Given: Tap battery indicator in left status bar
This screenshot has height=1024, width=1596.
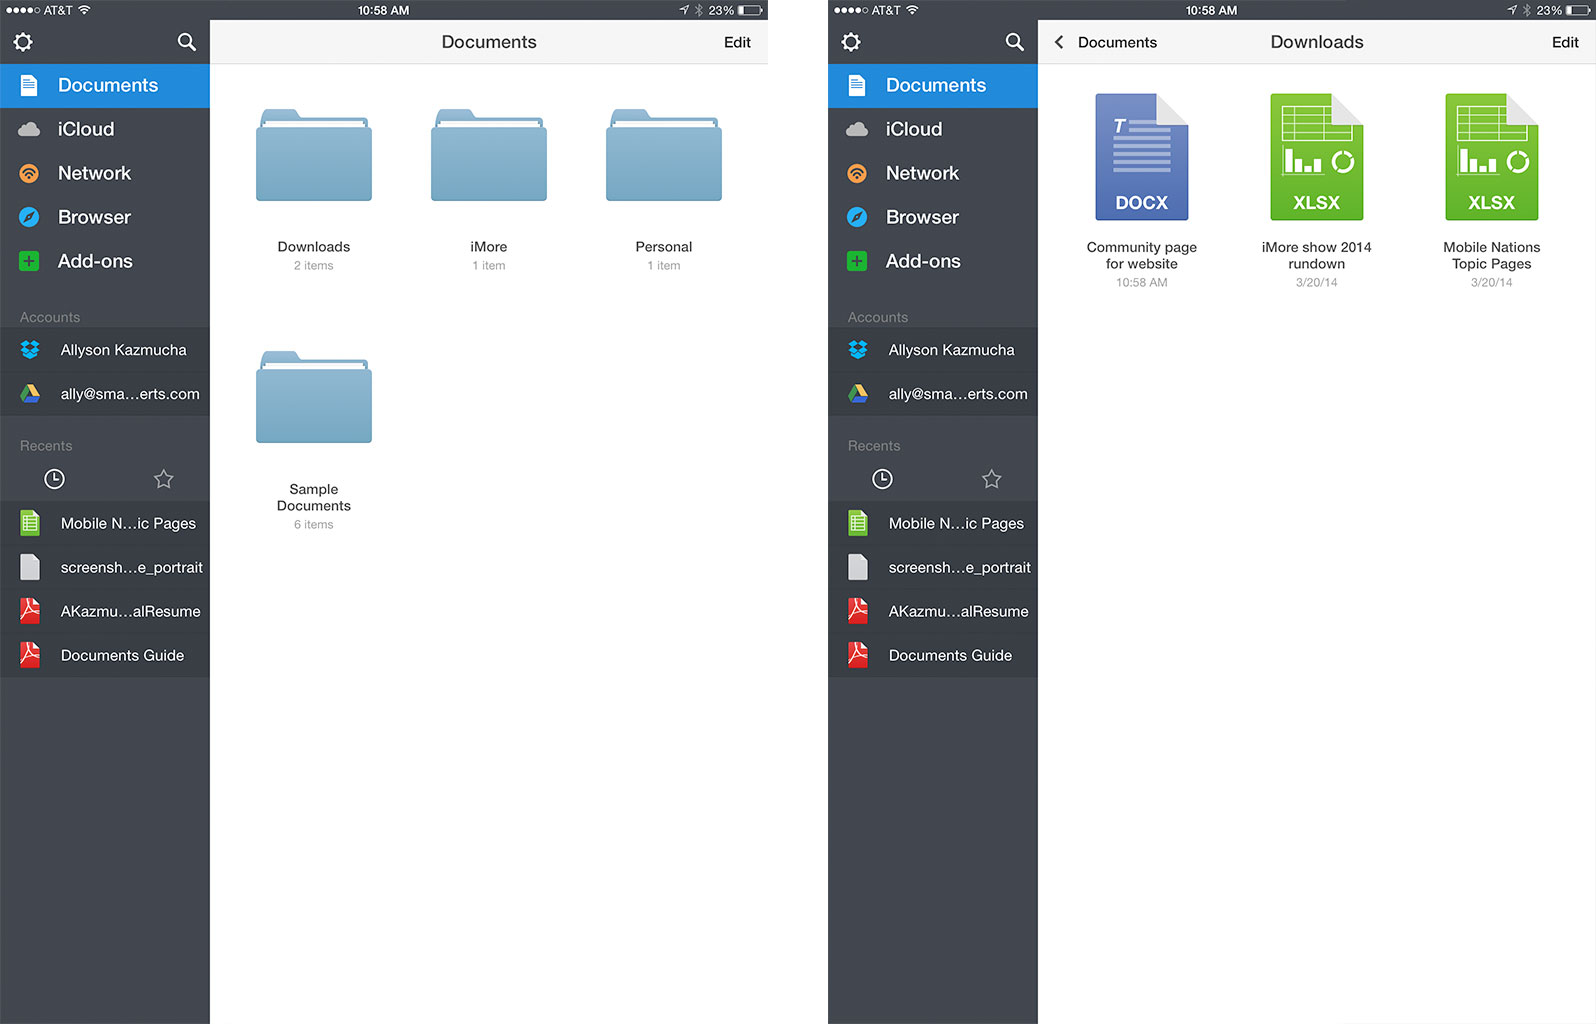Looking at the screenshot, I should click(751, 10).
